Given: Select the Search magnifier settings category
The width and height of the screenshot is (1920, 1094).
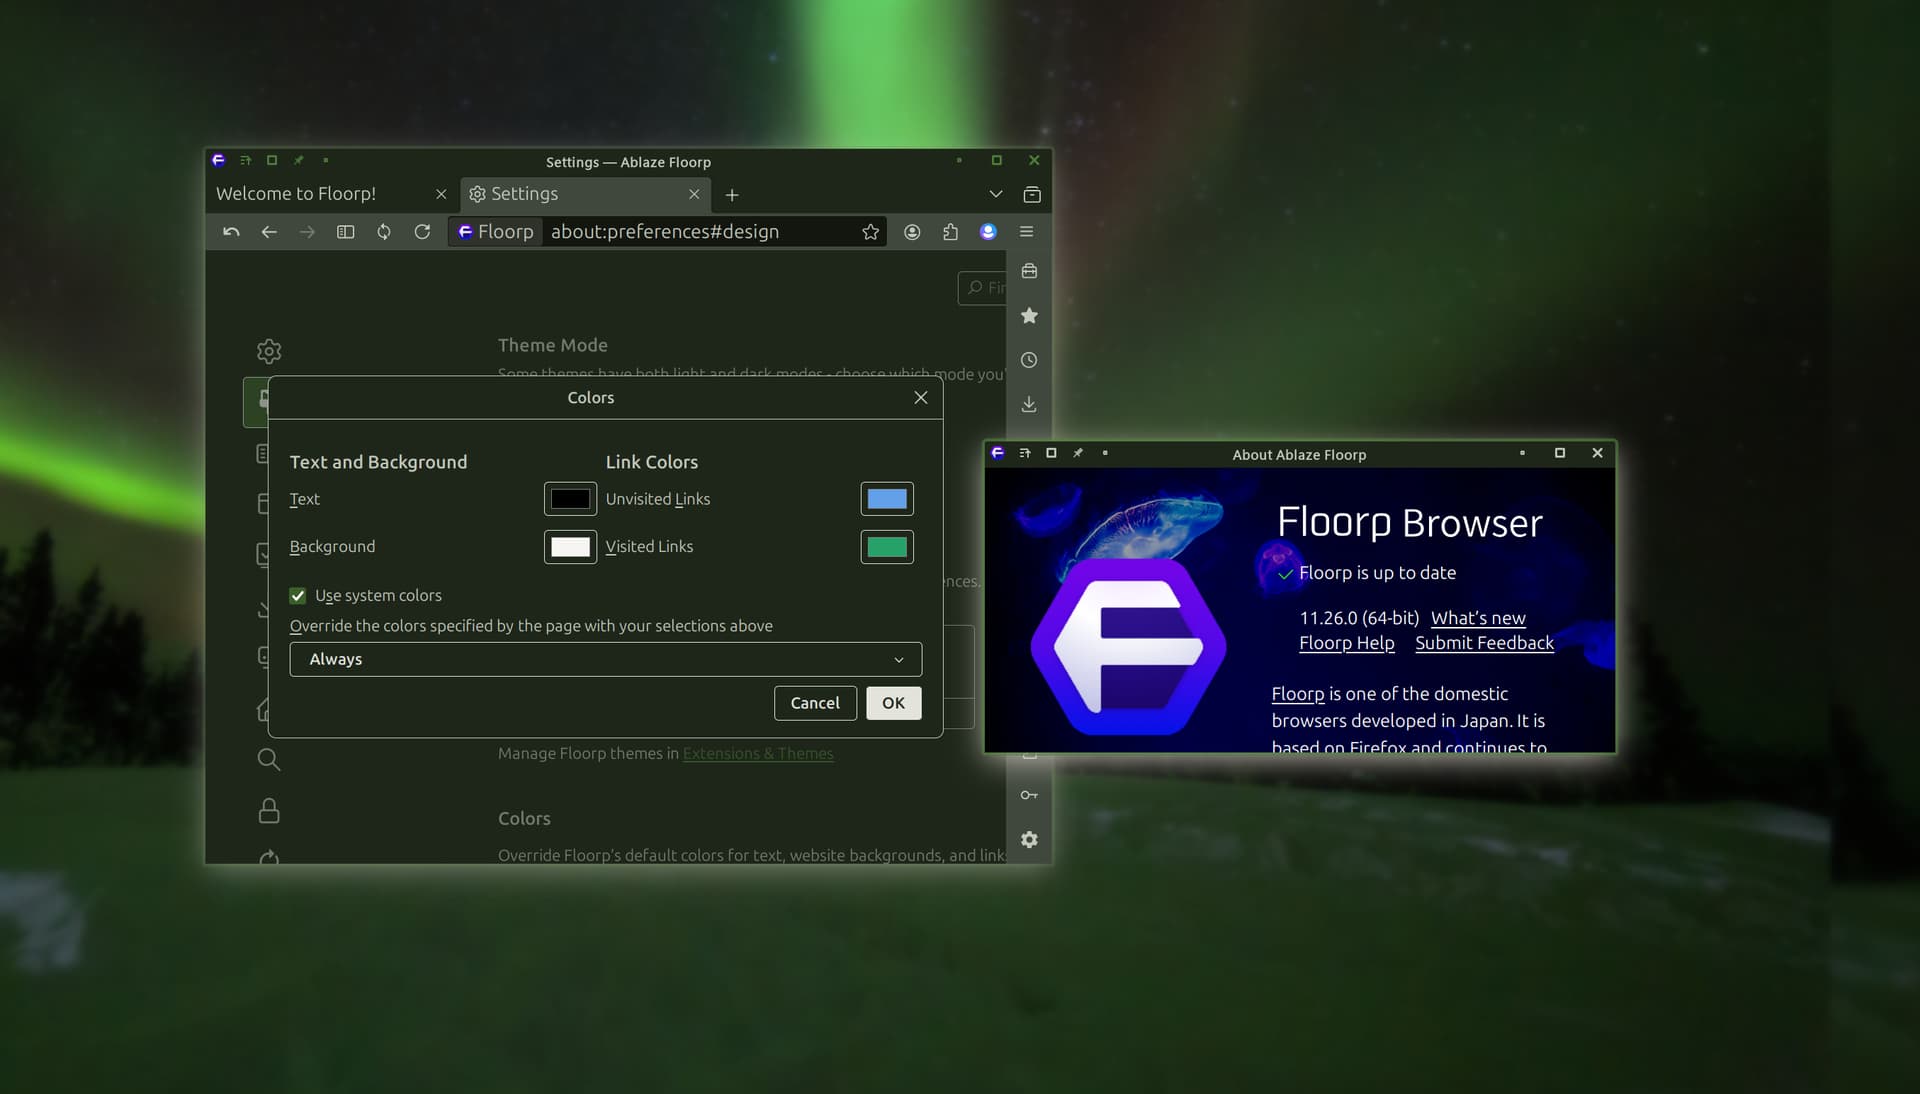Looking at the screenshot, I should (x=269, y=759).
